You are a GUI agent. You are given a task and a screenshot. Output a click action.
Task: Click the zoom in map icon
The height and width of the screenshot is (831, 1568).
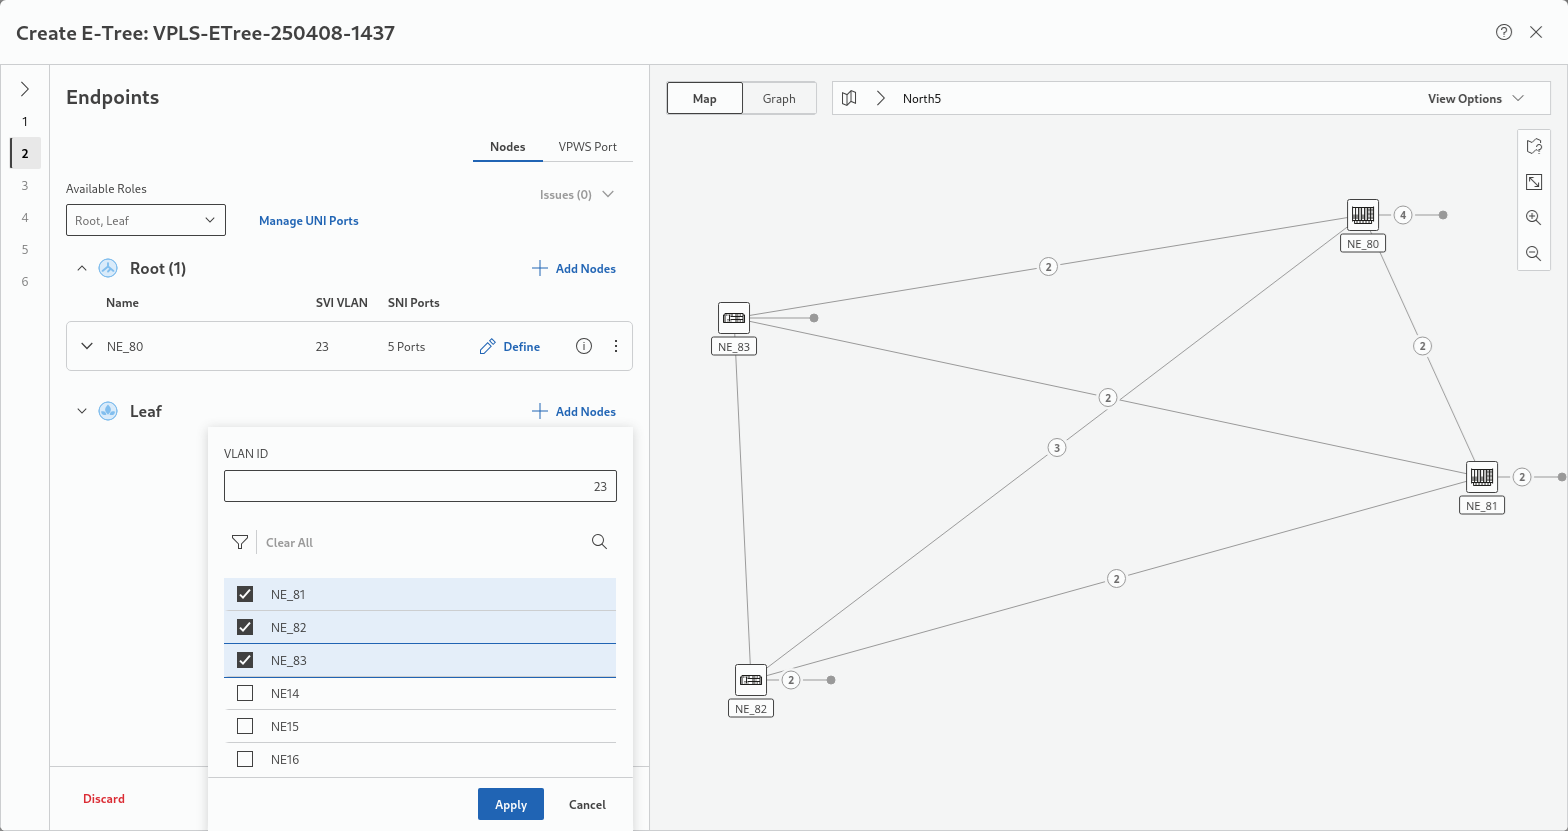click(x=1533, y=217)
